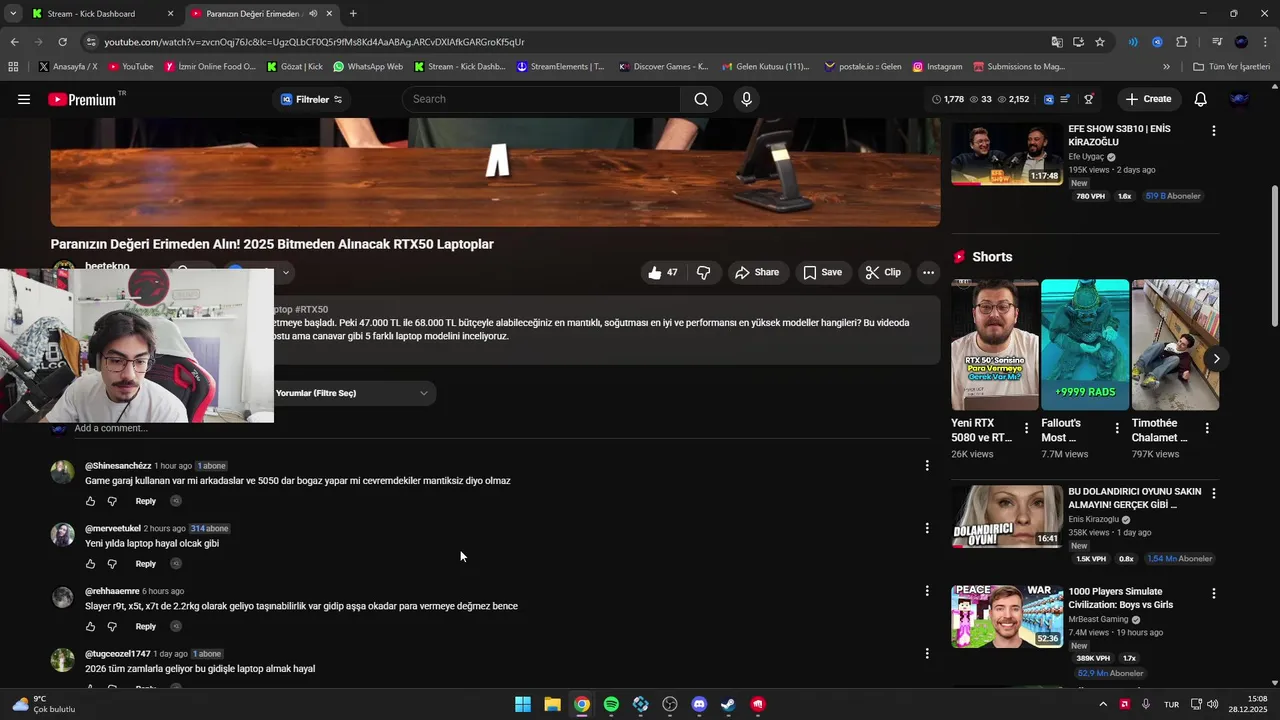Open YouTube notifications bell
This screenshot has height=720, width=1280.
click(x=1201, y=99)
